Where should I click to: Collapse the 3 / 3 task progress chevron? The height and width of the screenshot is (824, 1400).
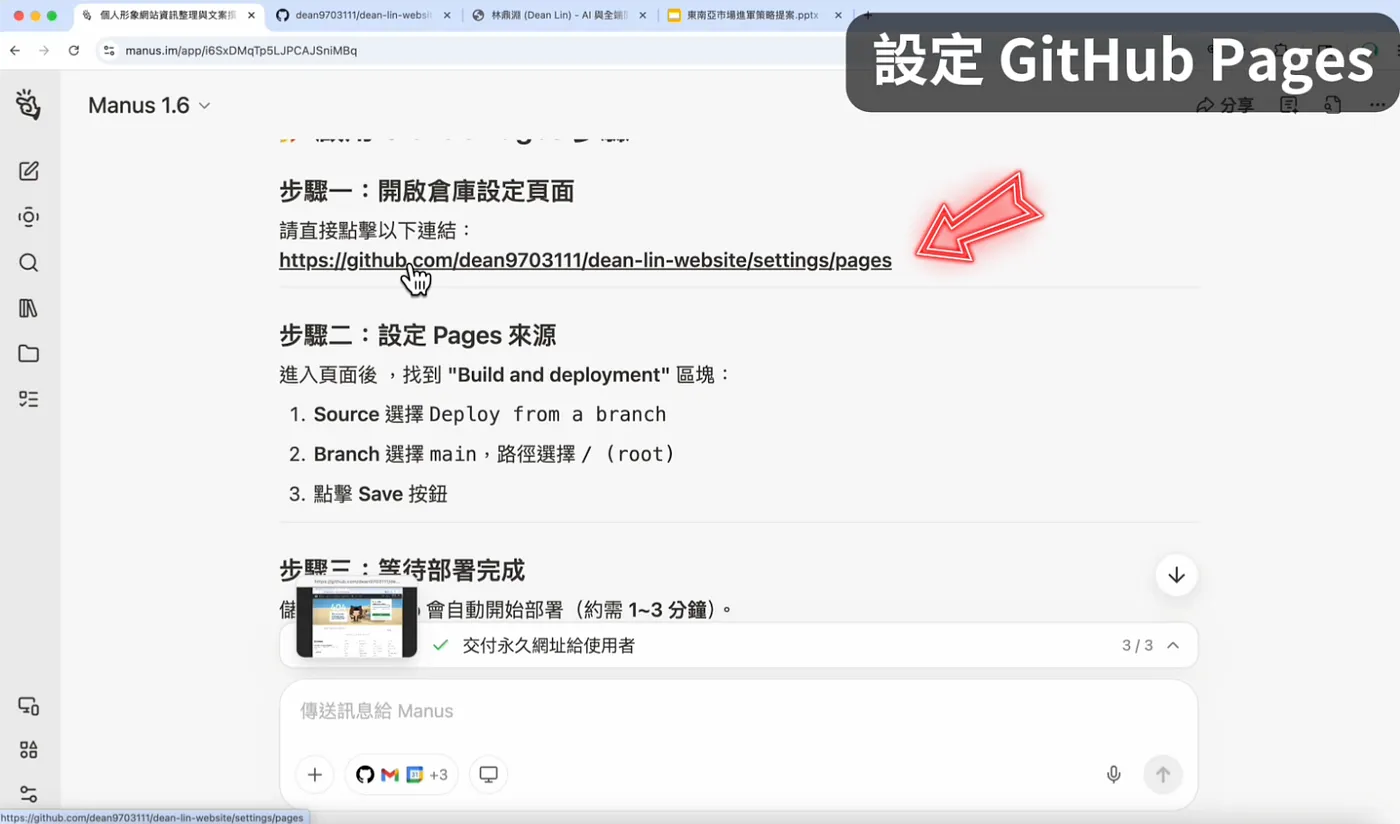pyautogui.click(x=1173, y=646)
